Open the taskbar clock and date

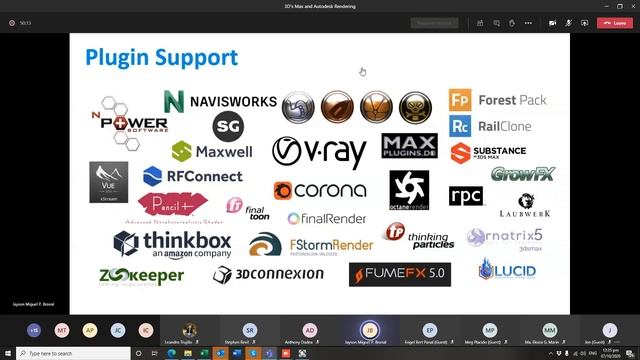(610, 353)
